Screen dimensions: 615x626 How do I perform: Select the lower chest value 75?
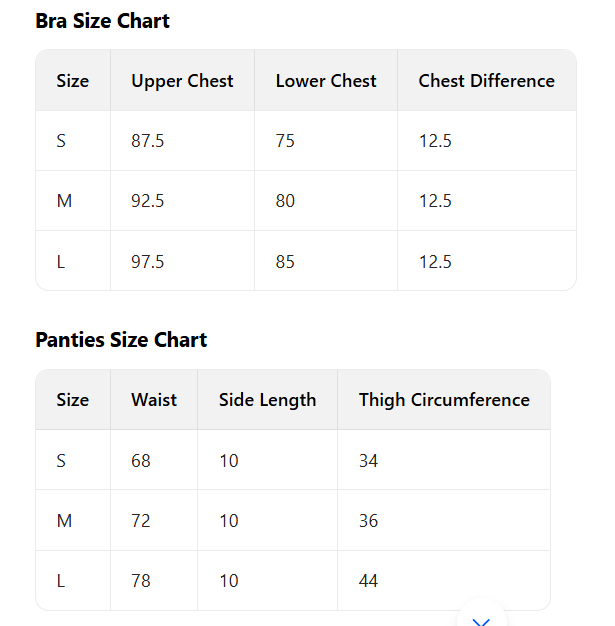(x=285, y=141)
